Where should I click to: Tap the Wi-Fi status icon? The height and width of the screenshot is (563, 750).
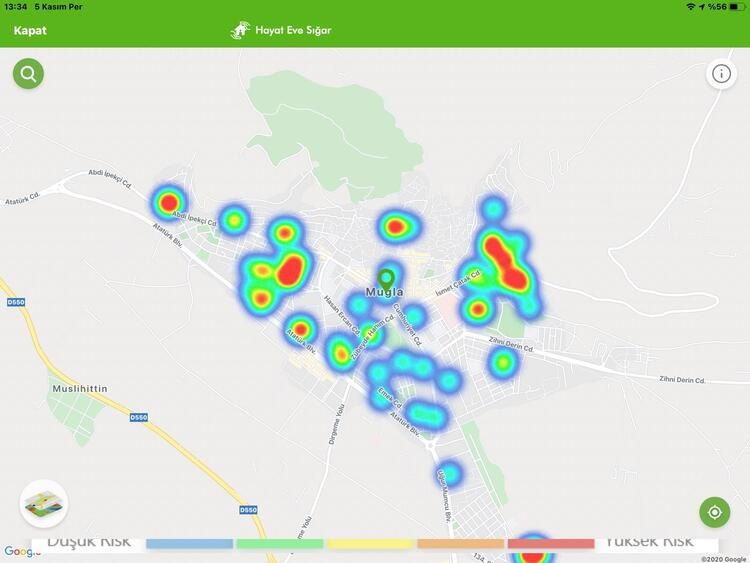pos(690,7)
